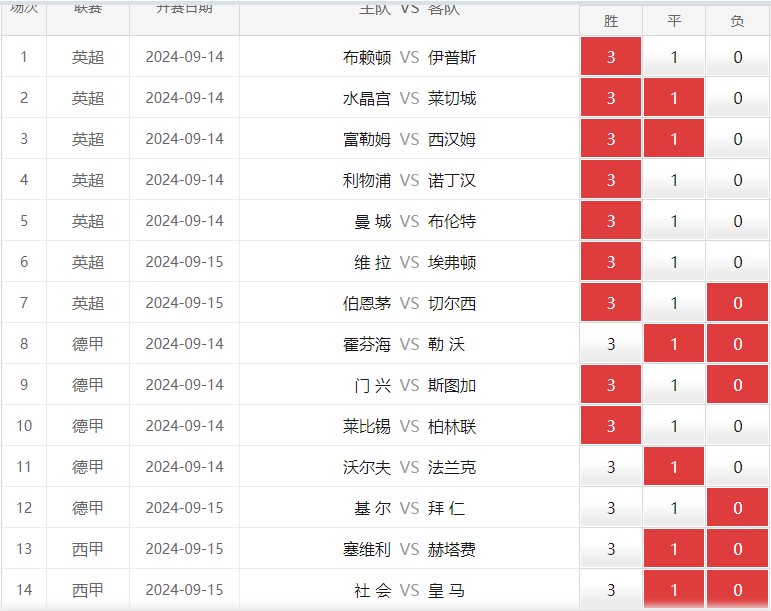Select win (3) for 塞维利 VS 赫塔费
The width and height of the screenshot is (771, 611).
tap(611, 548)
